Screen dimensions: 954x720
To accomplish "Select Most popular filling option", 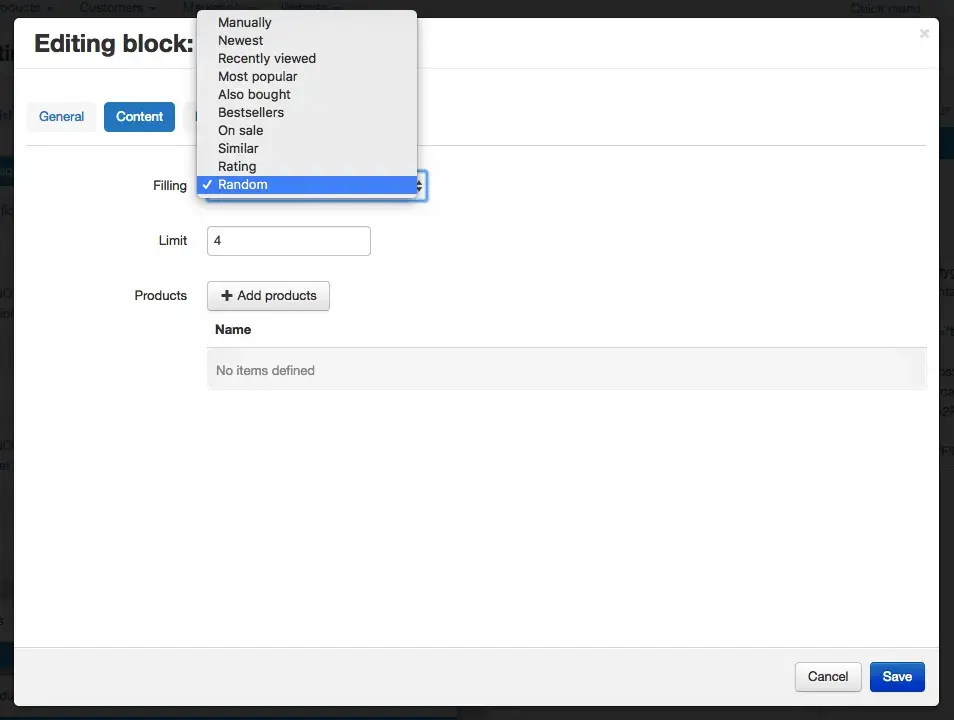I will click(x=257, y=76).
